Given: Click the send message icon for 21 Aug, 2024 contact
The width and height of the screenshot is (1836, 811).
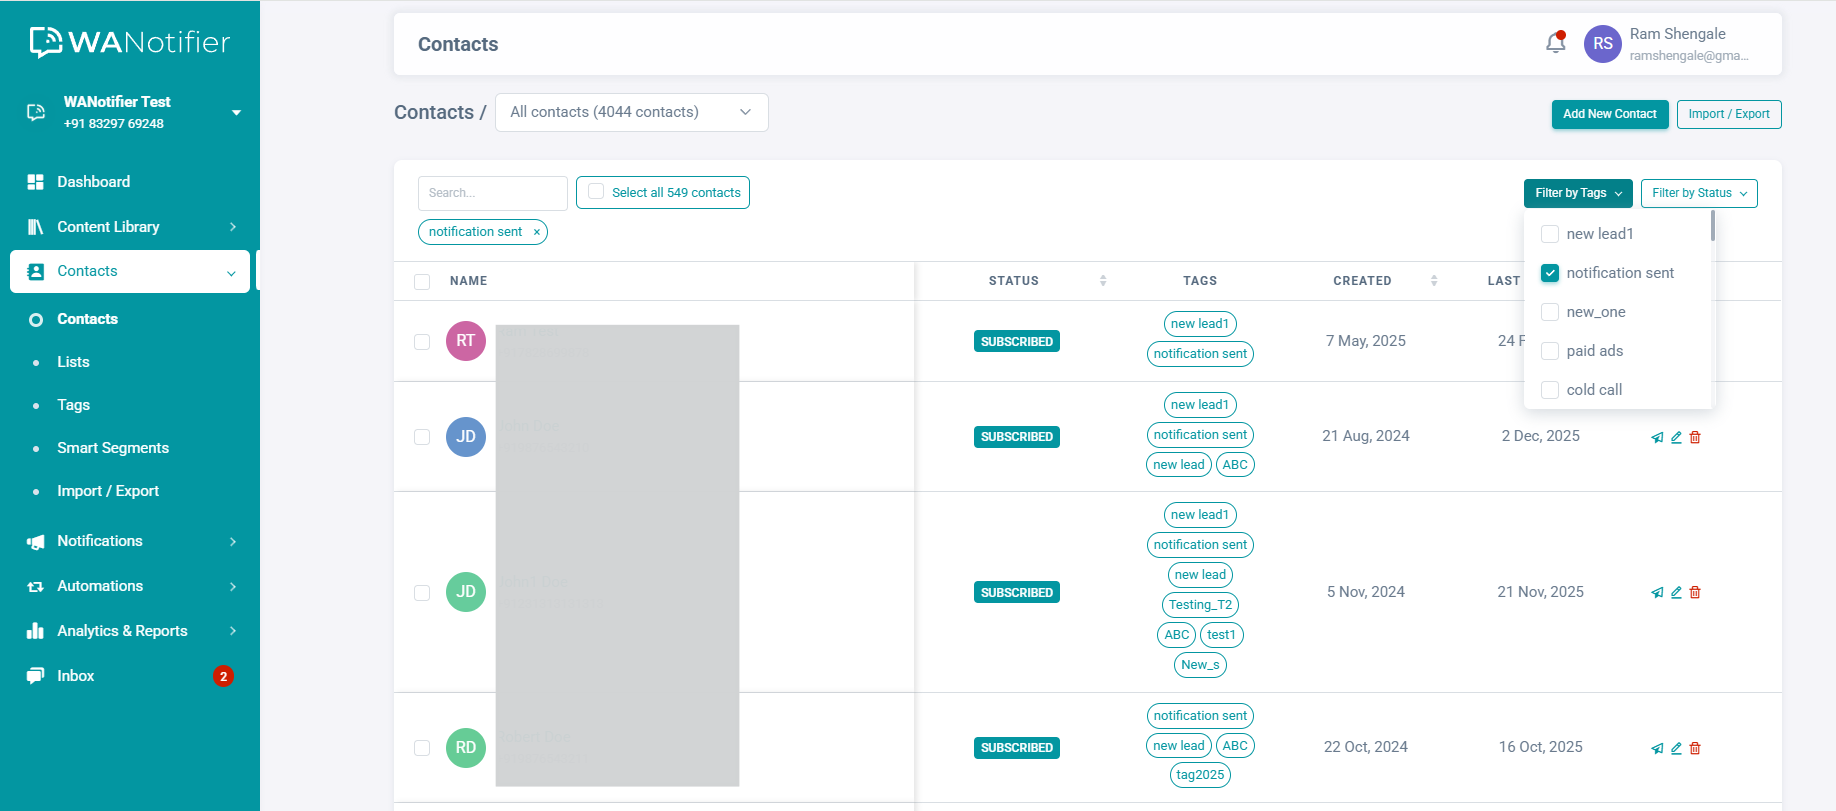Looking at the screenshot, I should click(x=1657, y=437).
